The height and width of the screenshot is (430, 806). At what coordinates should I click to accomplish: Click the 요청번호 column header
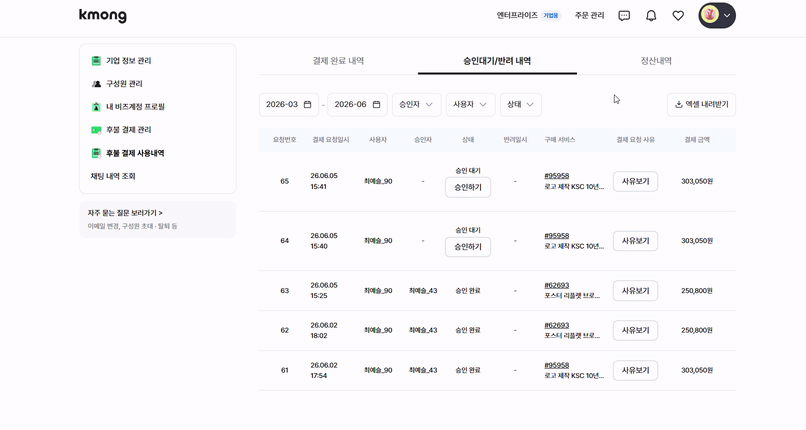[x=285, y=140]
